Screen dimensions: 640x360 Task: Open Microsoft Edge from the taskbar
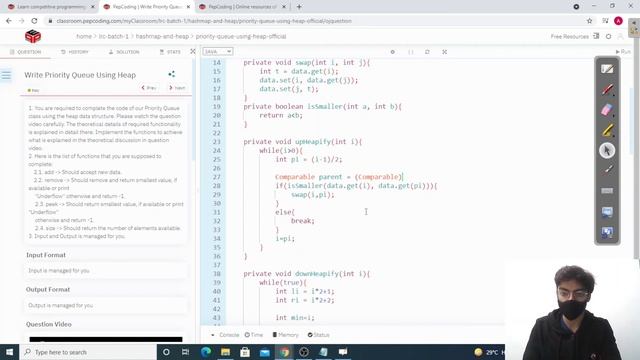coord(206,352)
